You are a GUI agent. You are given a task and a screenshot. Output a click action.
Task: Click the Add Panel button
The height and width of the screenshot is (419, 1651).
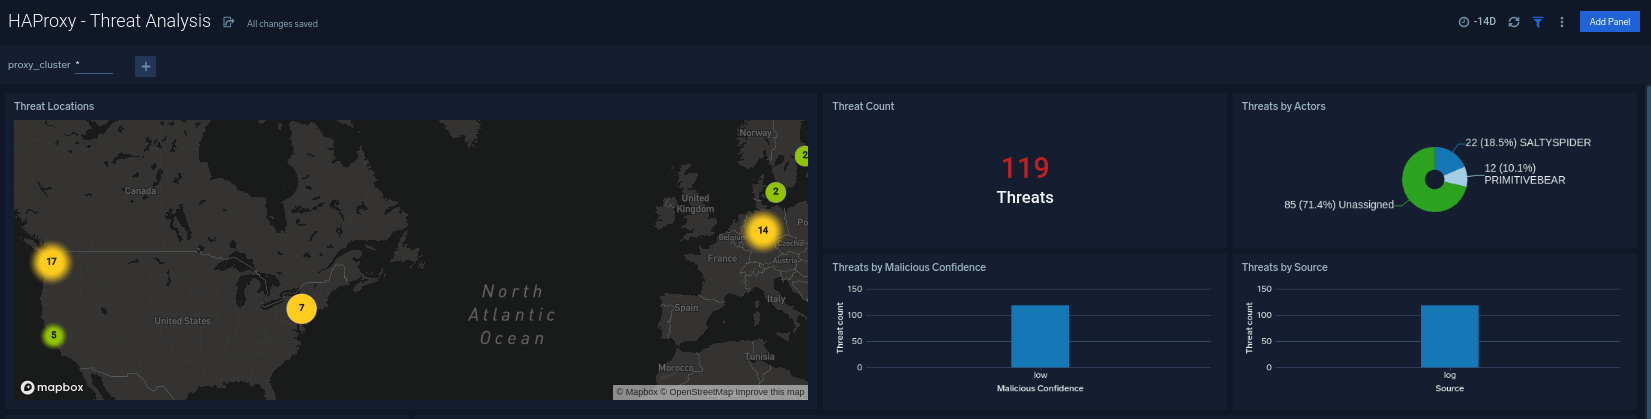1609,22
